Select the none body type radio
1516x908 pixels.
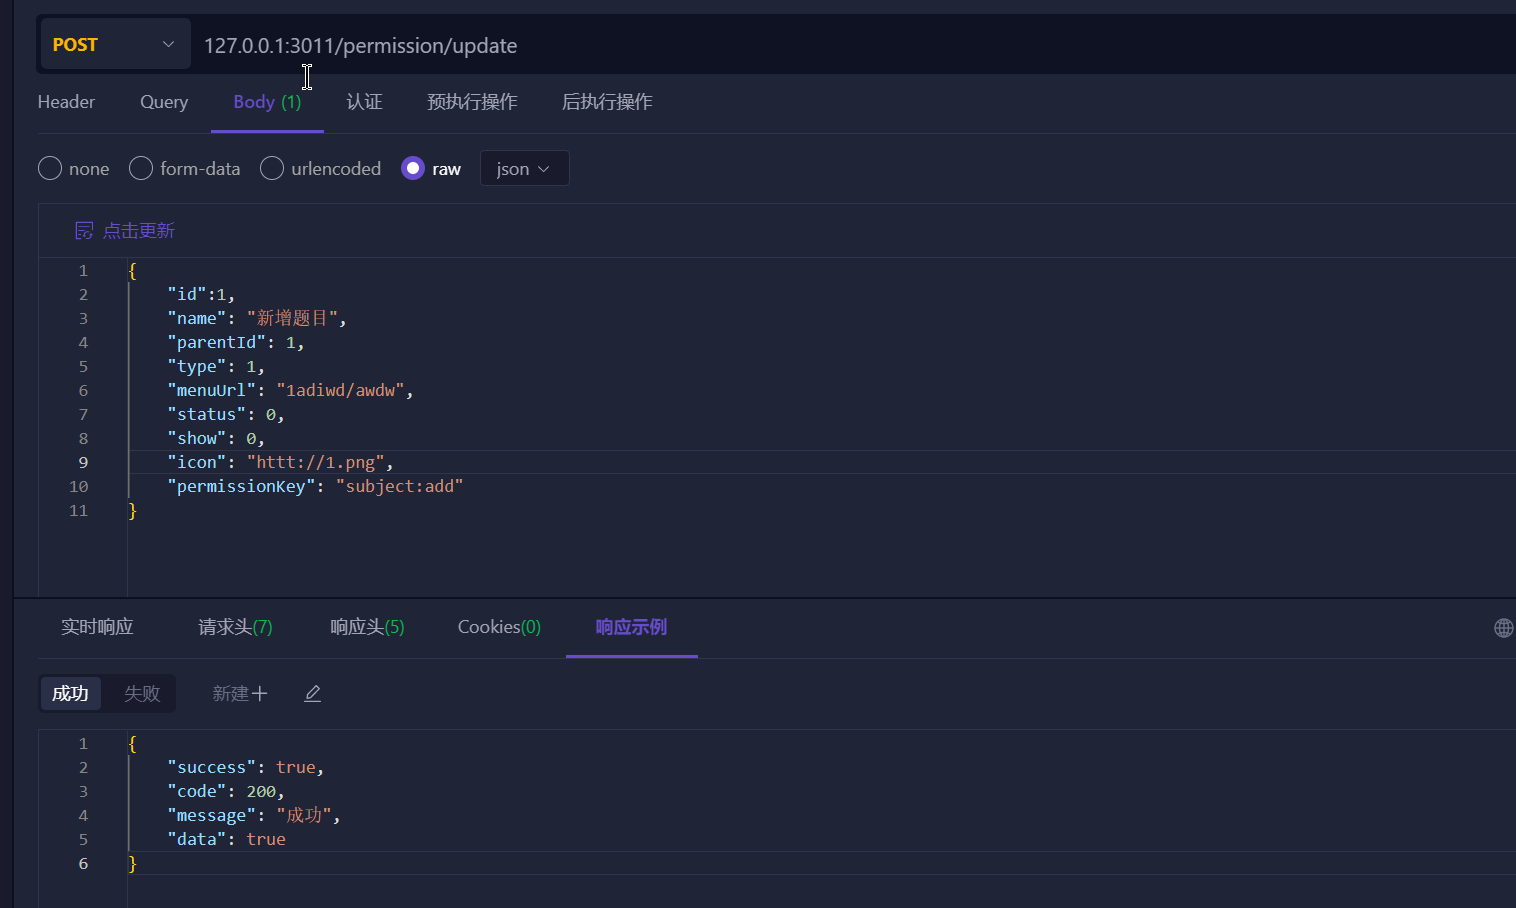pyautogui.click(x=50, y=168)
